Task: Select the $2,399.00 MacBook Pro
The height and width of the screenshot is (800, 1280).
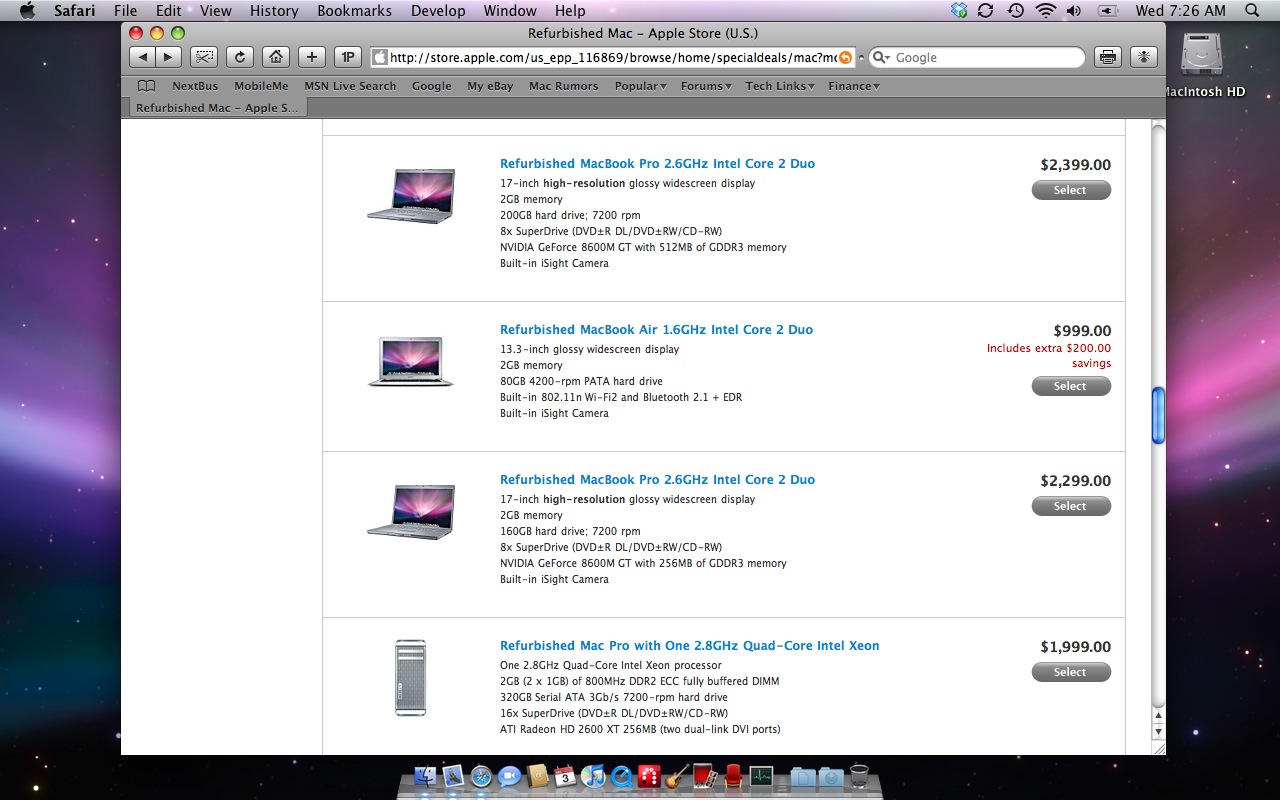Action: [x=1071, y=190]
